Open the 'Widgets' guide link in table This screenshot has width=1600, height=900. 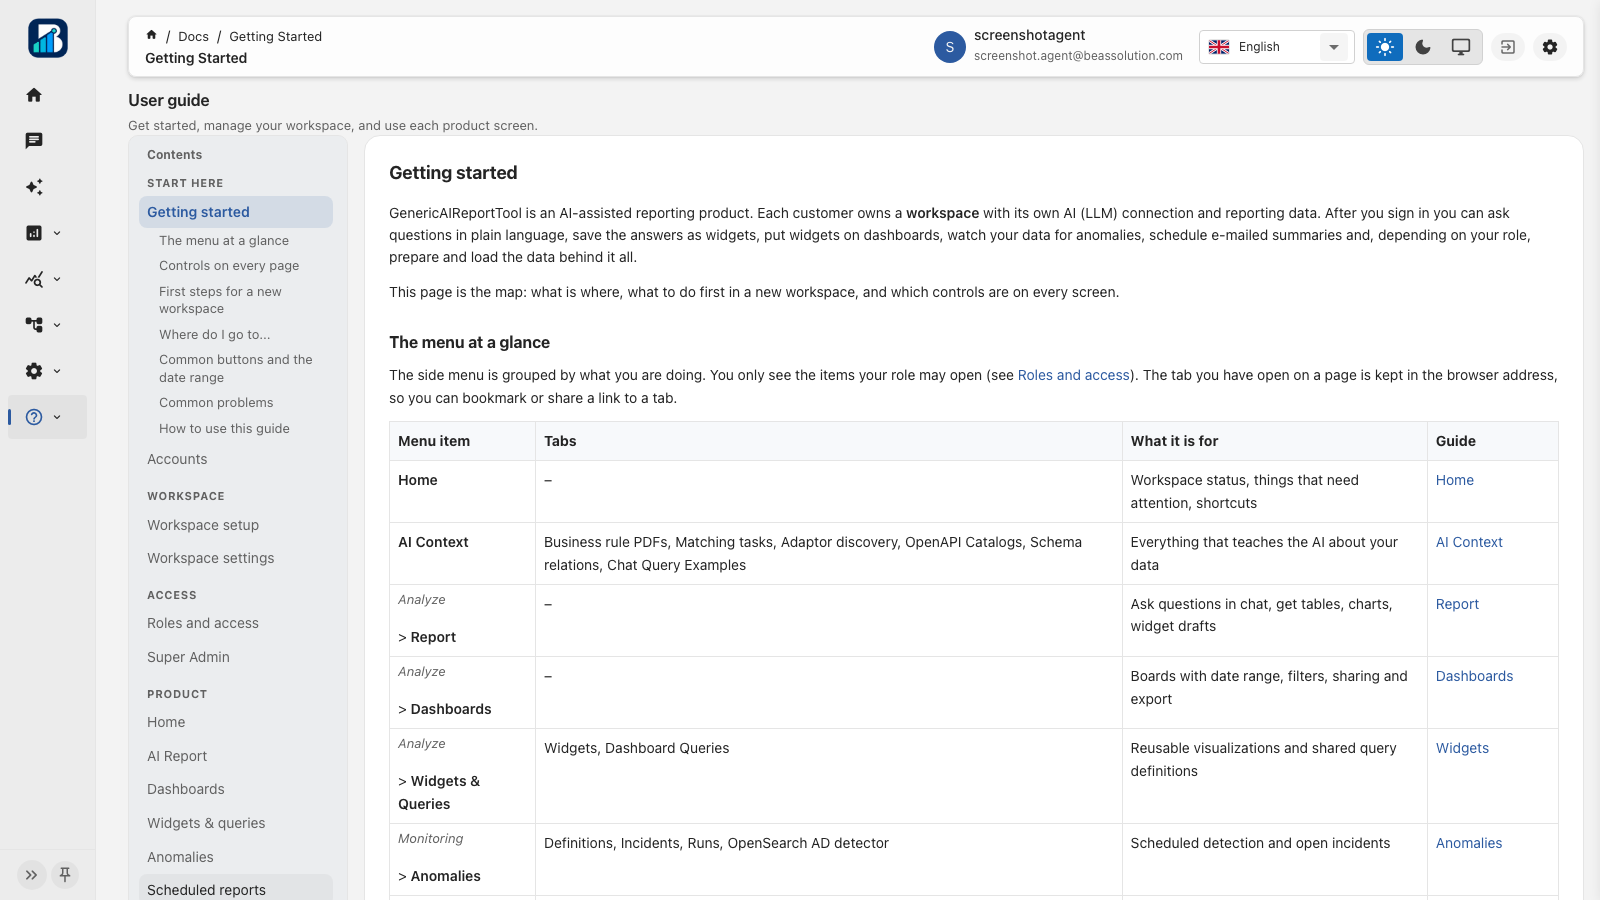coord(1462,748)
